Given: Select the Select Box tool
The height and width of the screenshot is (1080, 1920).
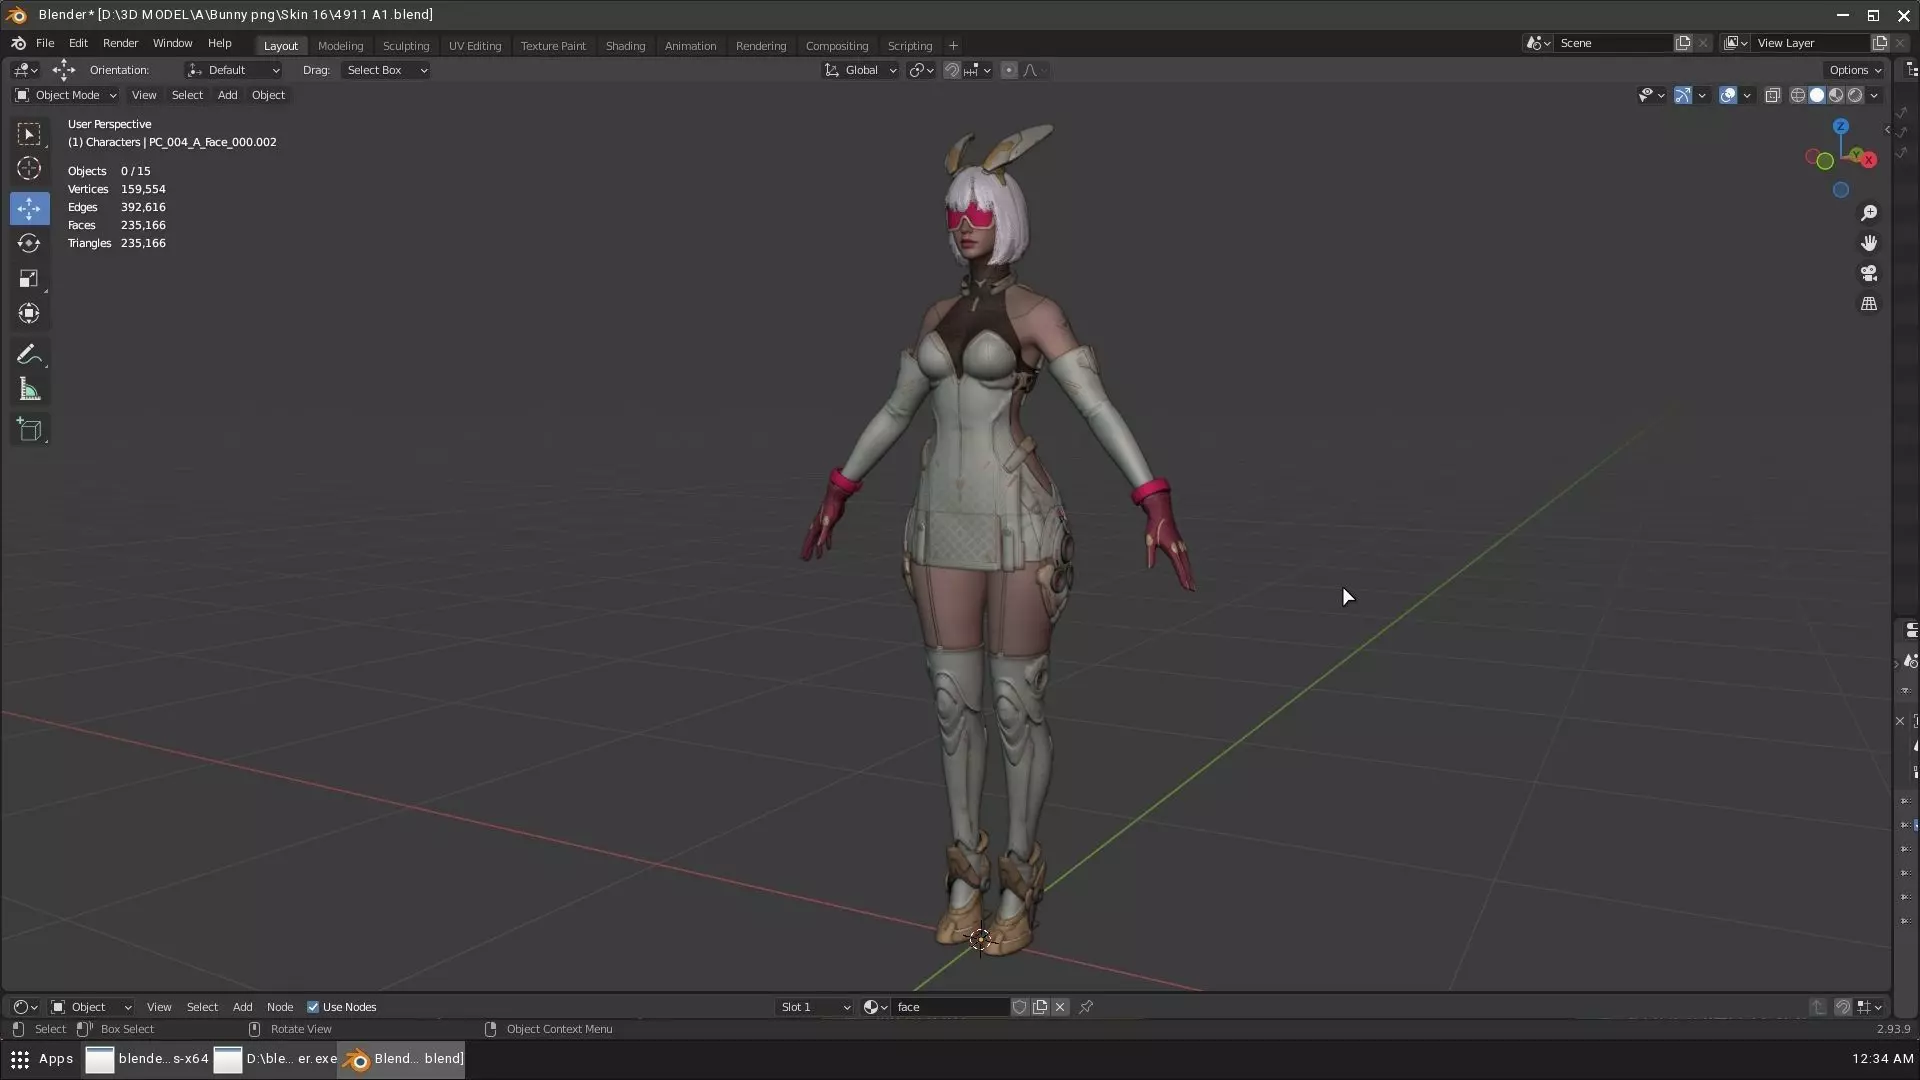Looking at the screenshot, I should point(29,133).
